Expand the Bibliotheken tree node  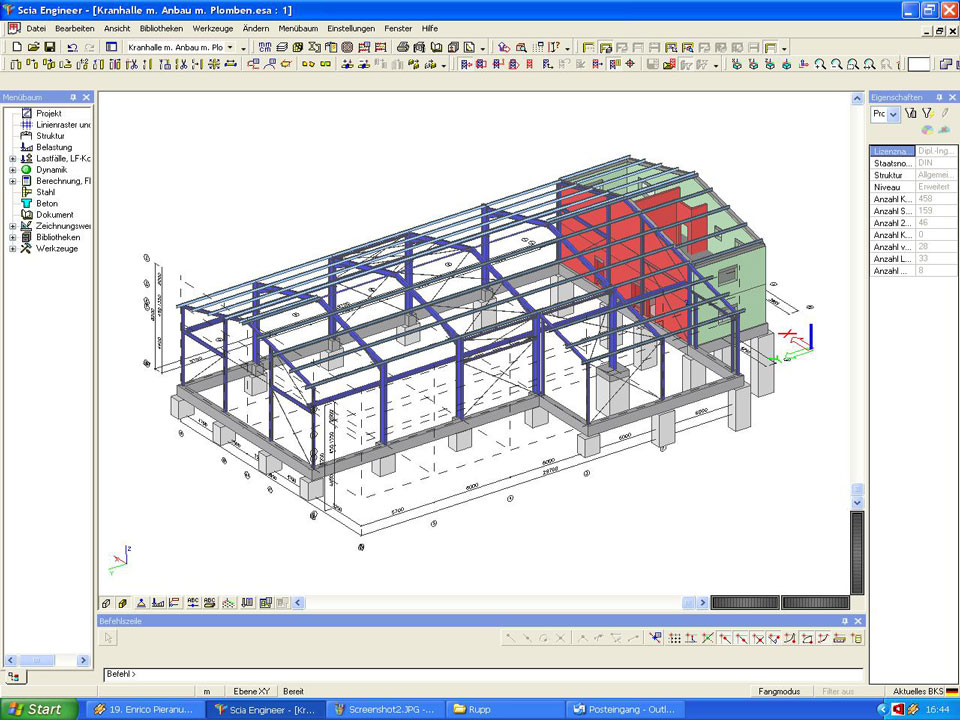point(12,238)
